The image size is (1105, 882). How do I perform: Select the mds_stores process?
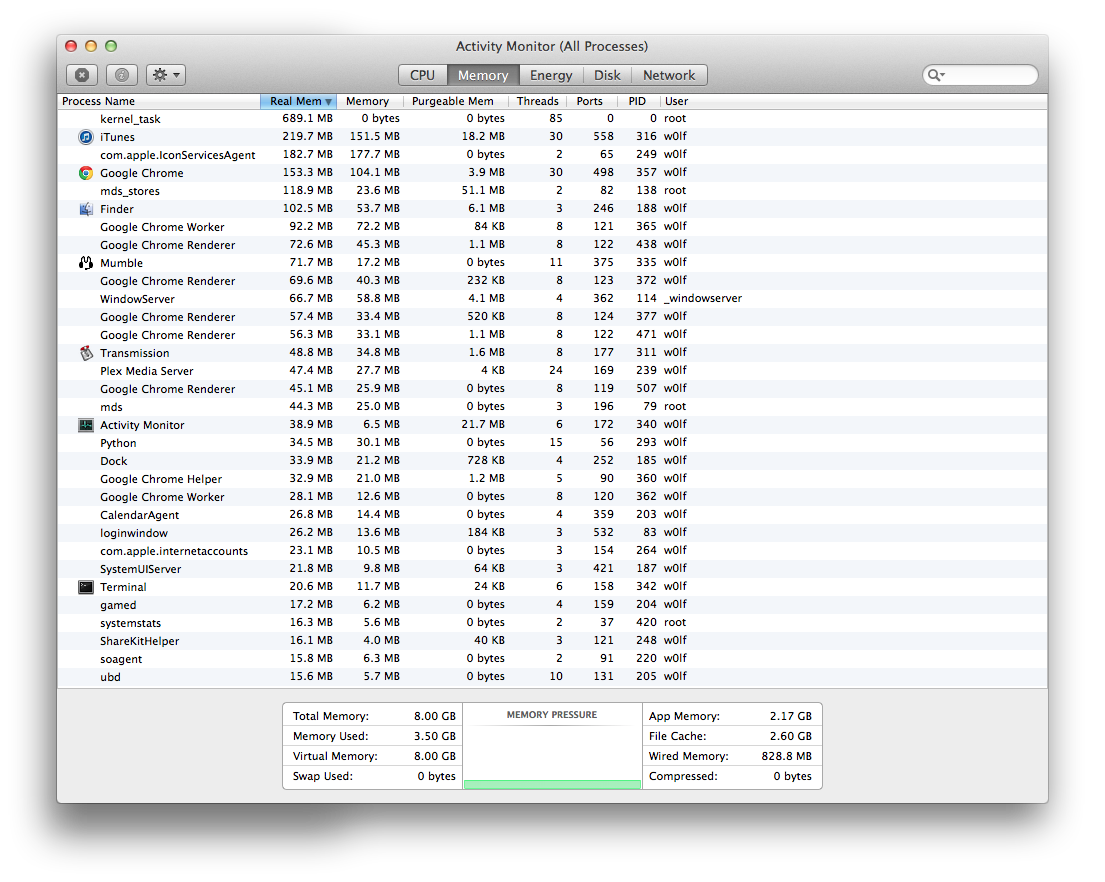[552, 190]
